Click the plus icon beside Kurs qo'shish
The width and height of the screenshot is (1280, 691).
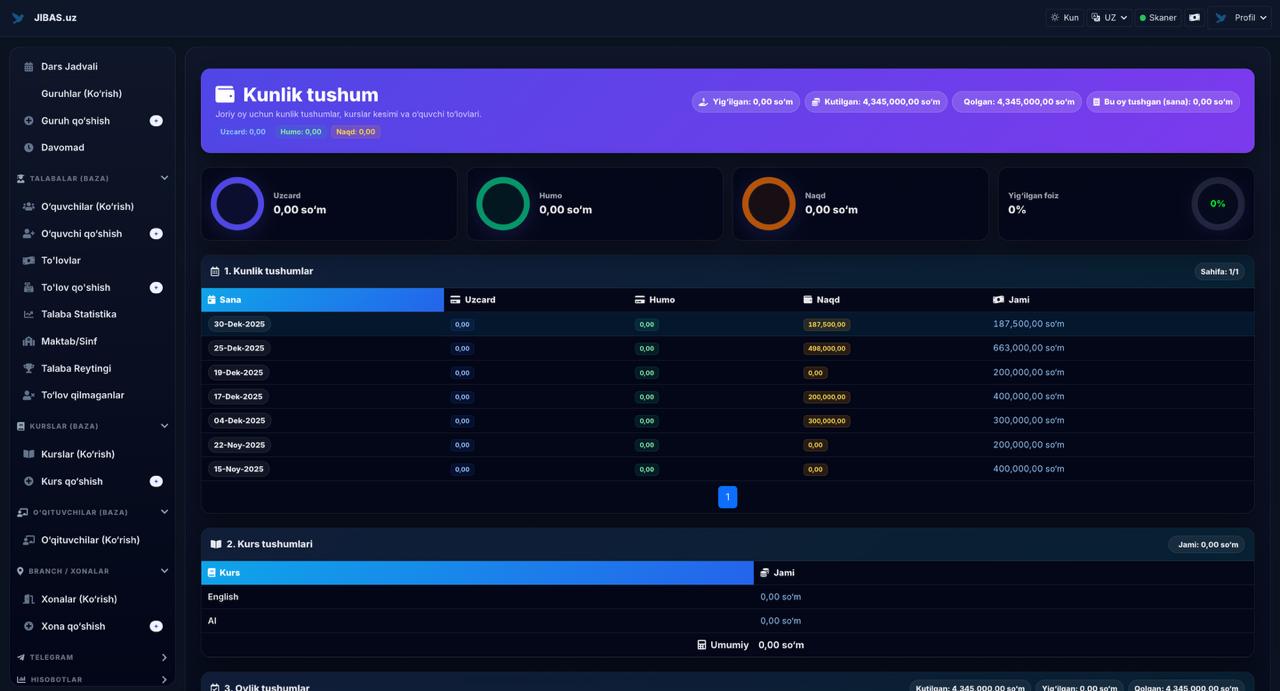pyautogui.click(x=156, y=482)
